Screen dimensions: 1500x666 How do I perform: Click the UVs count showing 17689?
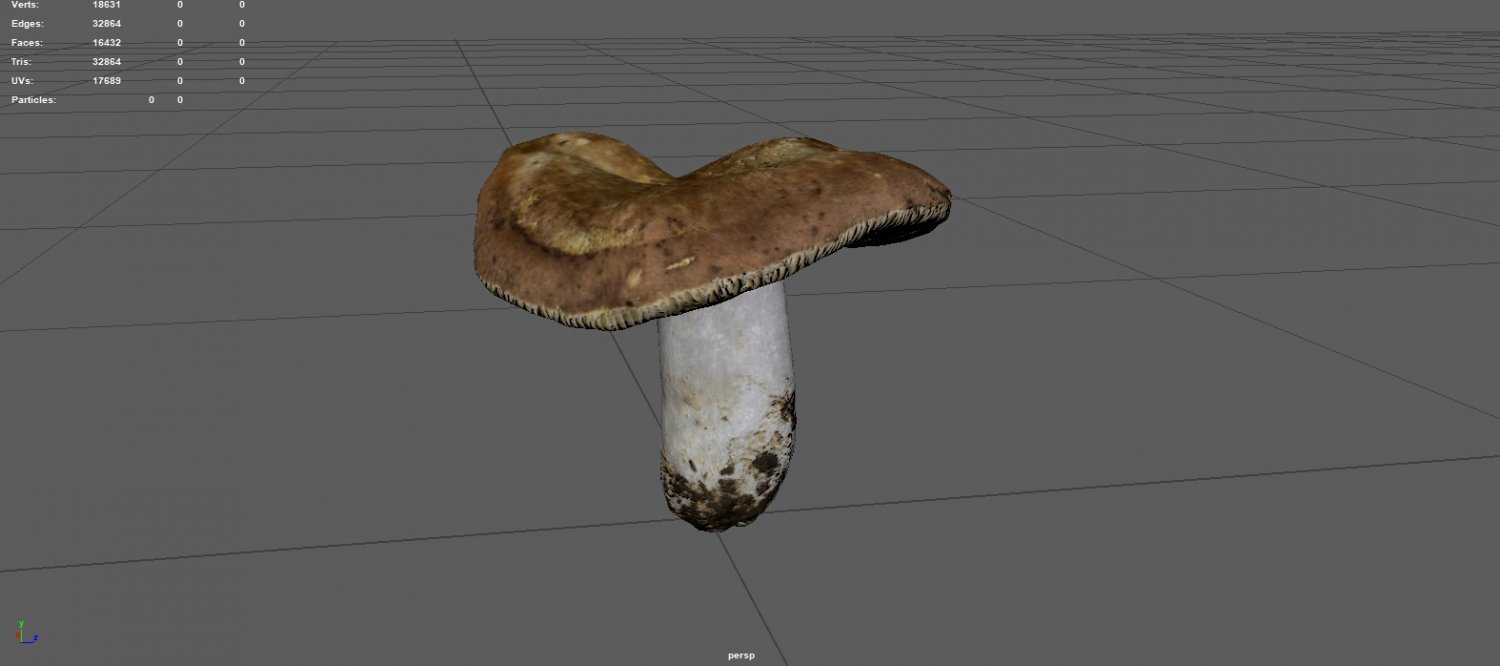coord(107,80)
